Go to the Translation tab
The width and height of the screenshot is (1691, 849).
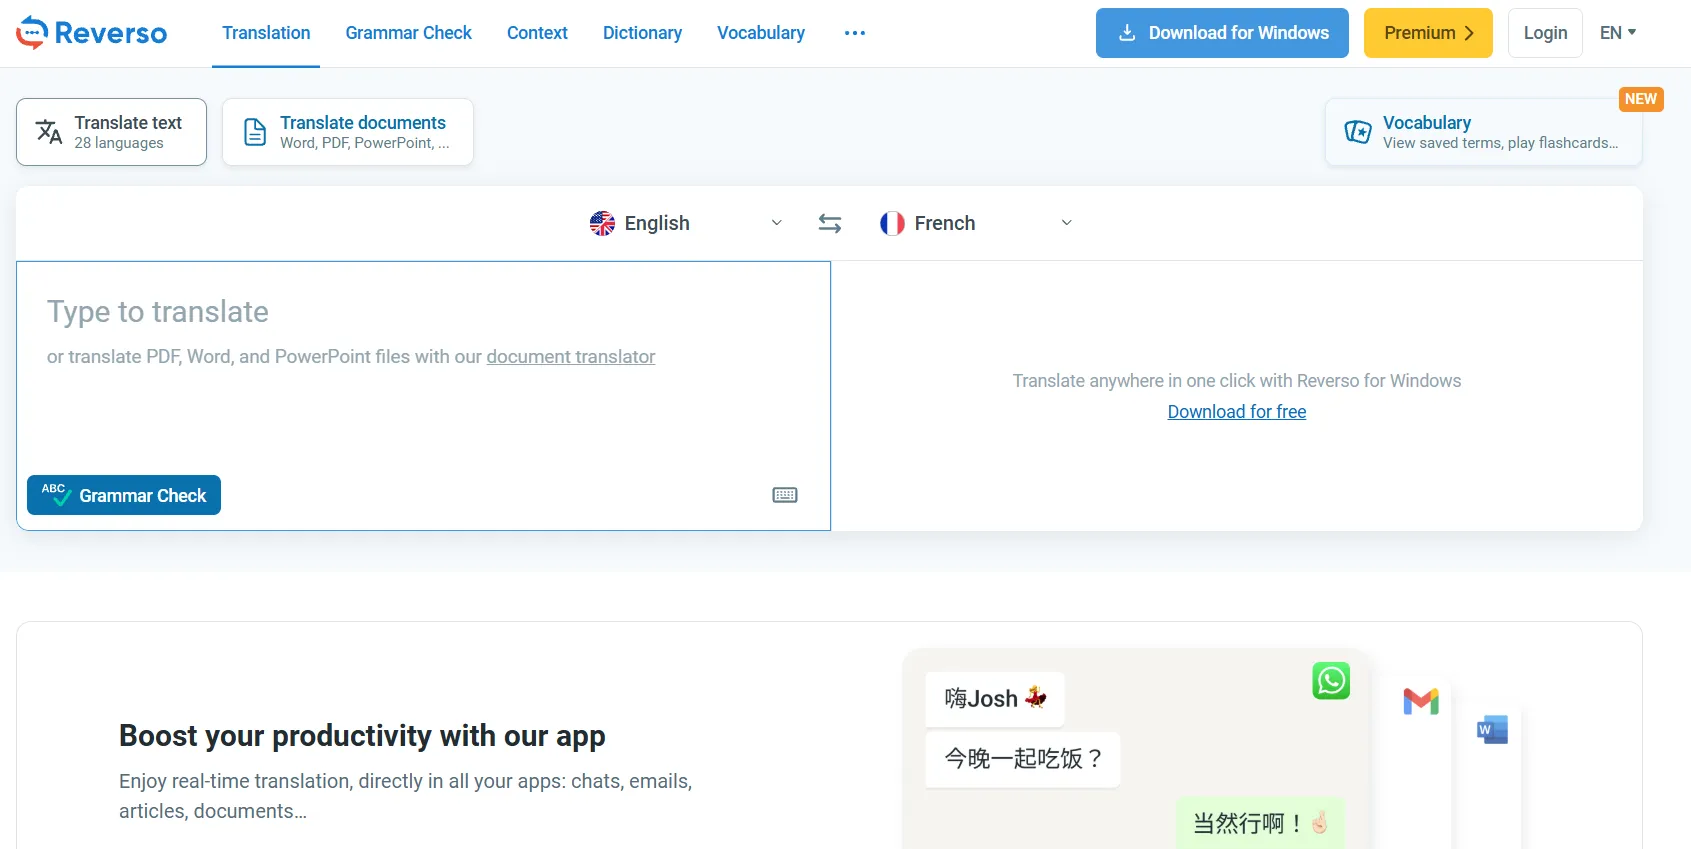point(266,33)
